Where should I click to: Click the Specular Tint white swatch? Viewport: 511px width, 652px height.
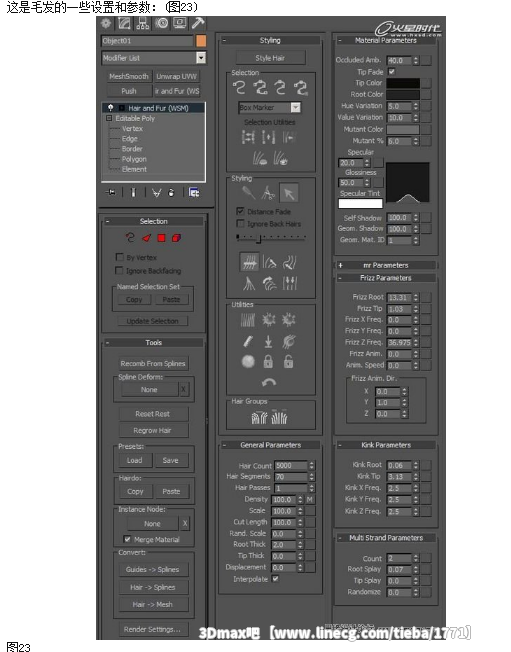[360, 203]
